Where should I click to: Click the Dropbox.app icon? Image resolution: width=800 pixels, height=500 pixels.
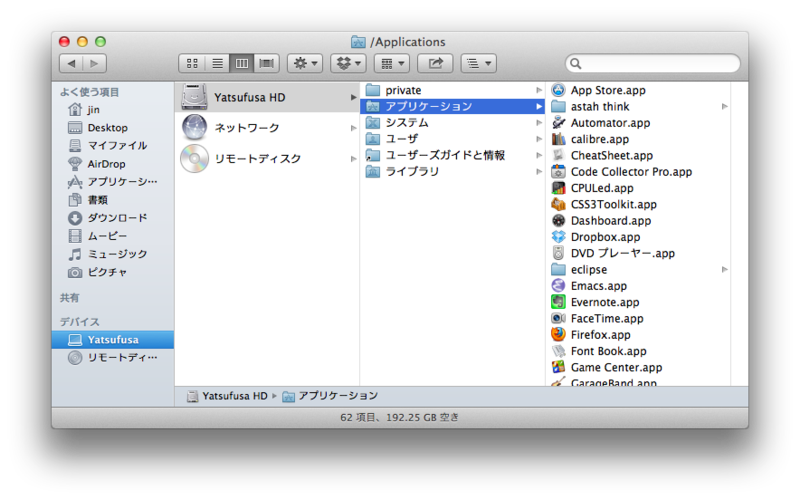pyautogui.click(x=559, y=237)
